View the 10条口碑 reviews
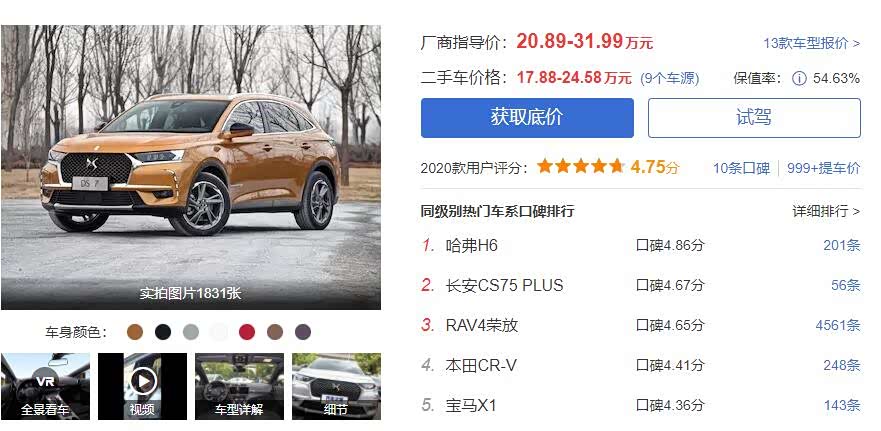This screenshot has width=881, height=431. click(x=741, y=168)
